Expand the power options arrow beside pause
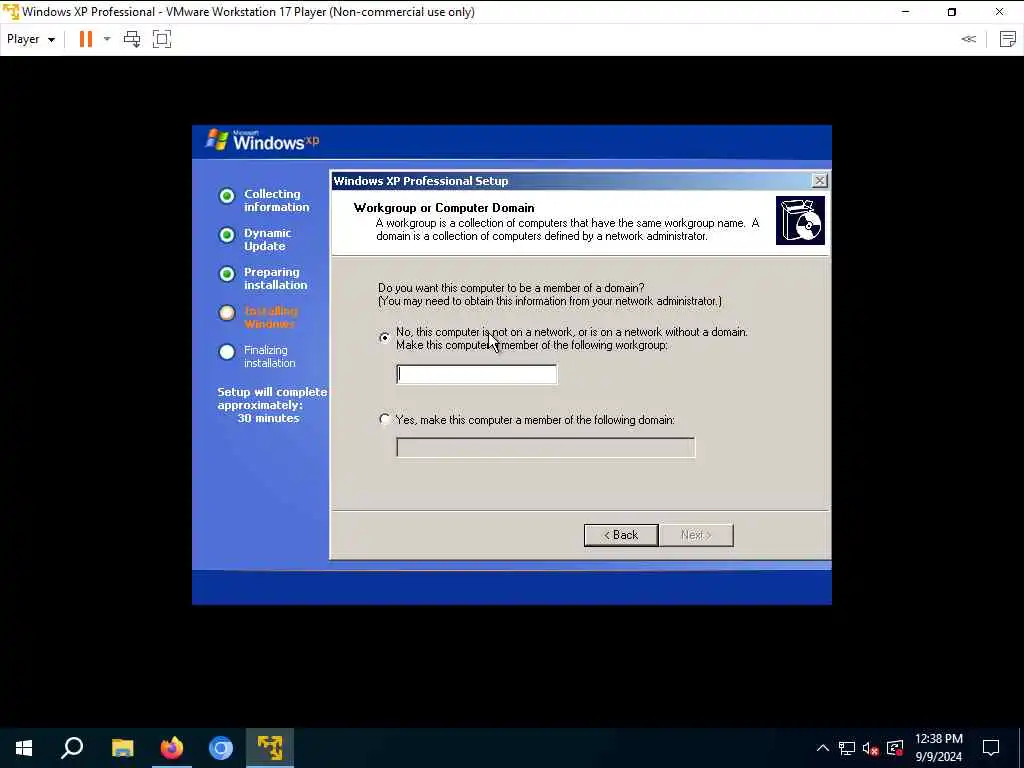Image resolution: width=1024 pixels, height=768 pixels. 107,39
